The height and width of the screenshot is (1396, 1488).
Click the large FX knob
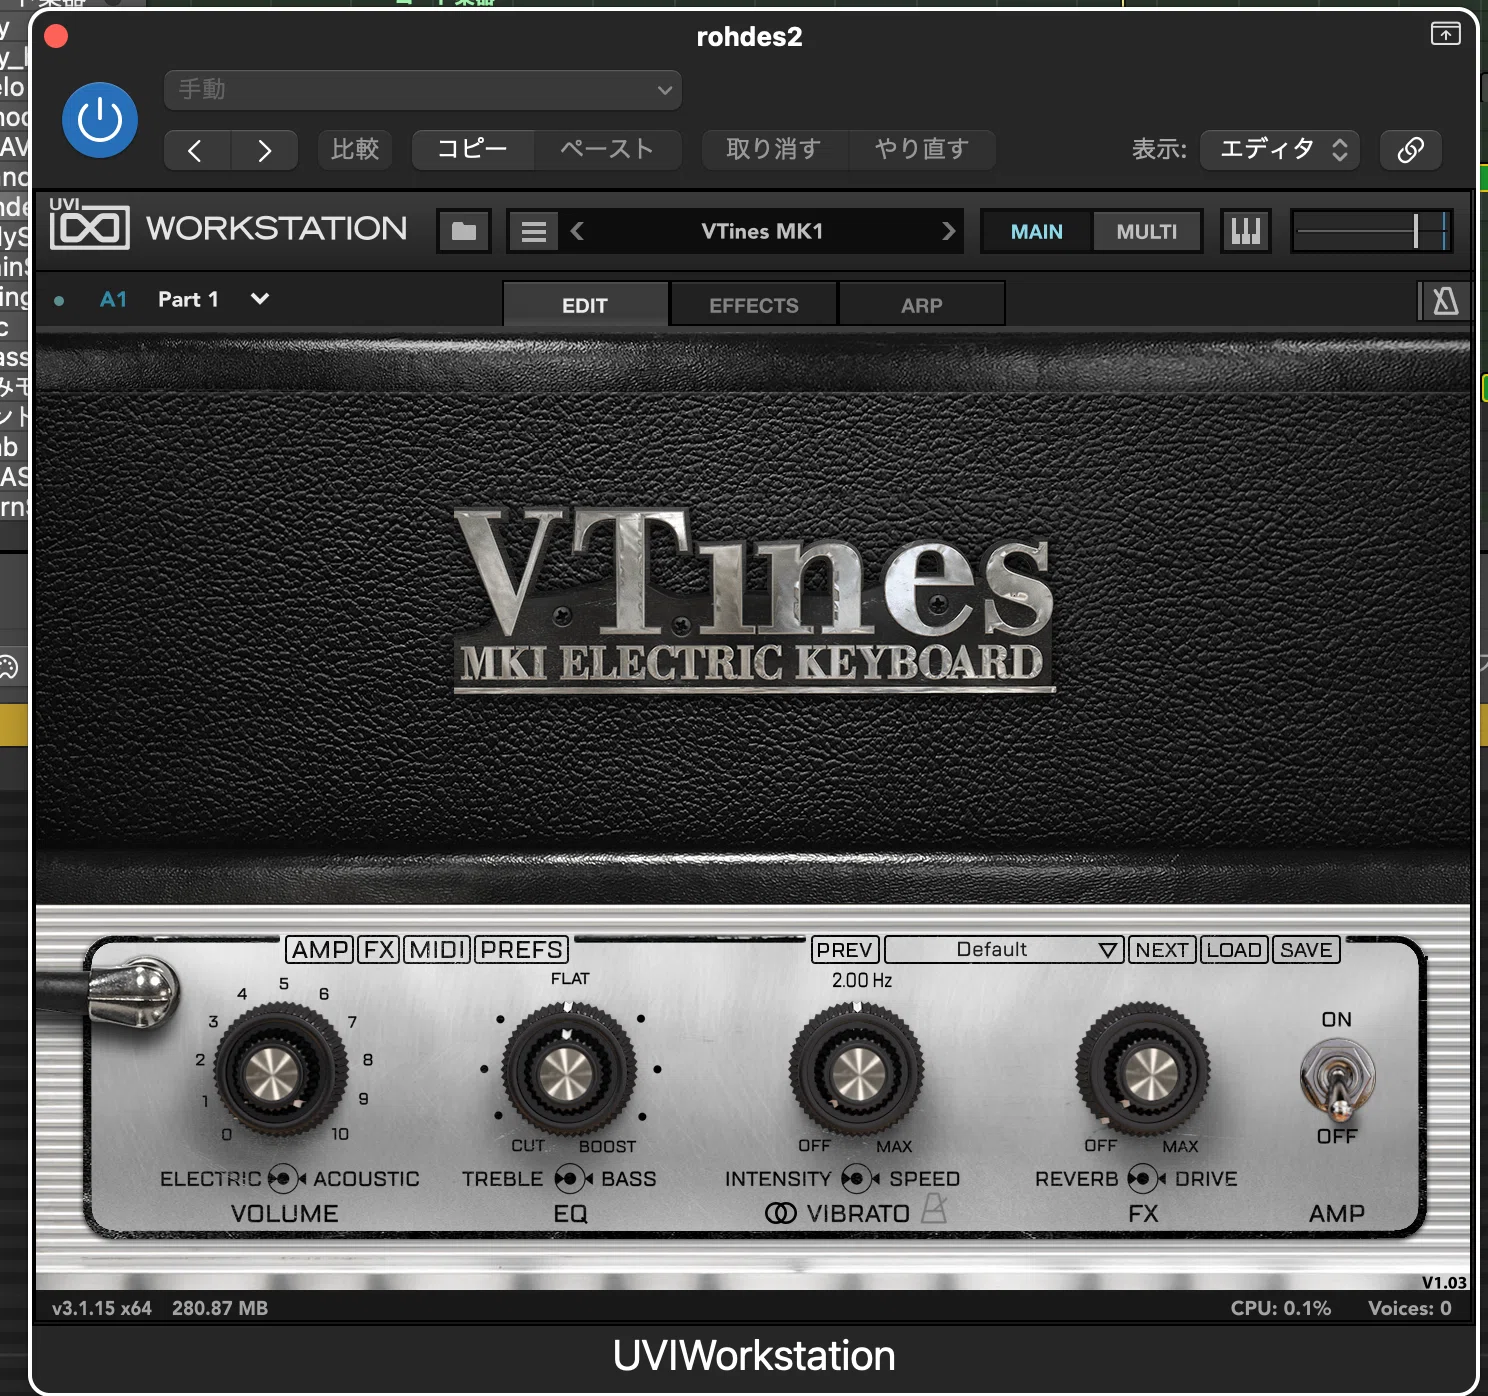[1143, 1071]
